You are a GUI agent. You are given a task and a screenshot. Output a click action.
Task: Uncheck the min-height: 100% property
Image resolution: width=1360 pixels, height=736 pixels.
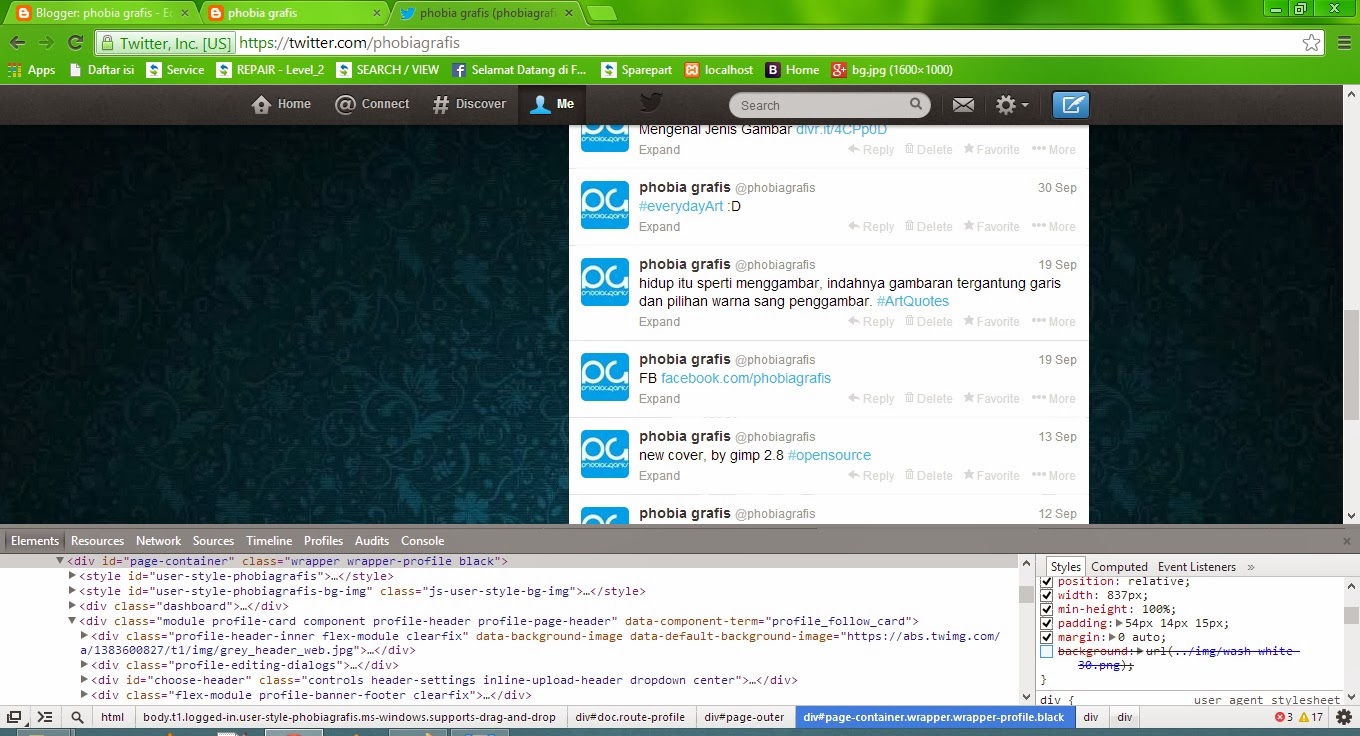tap(1047, 609)
